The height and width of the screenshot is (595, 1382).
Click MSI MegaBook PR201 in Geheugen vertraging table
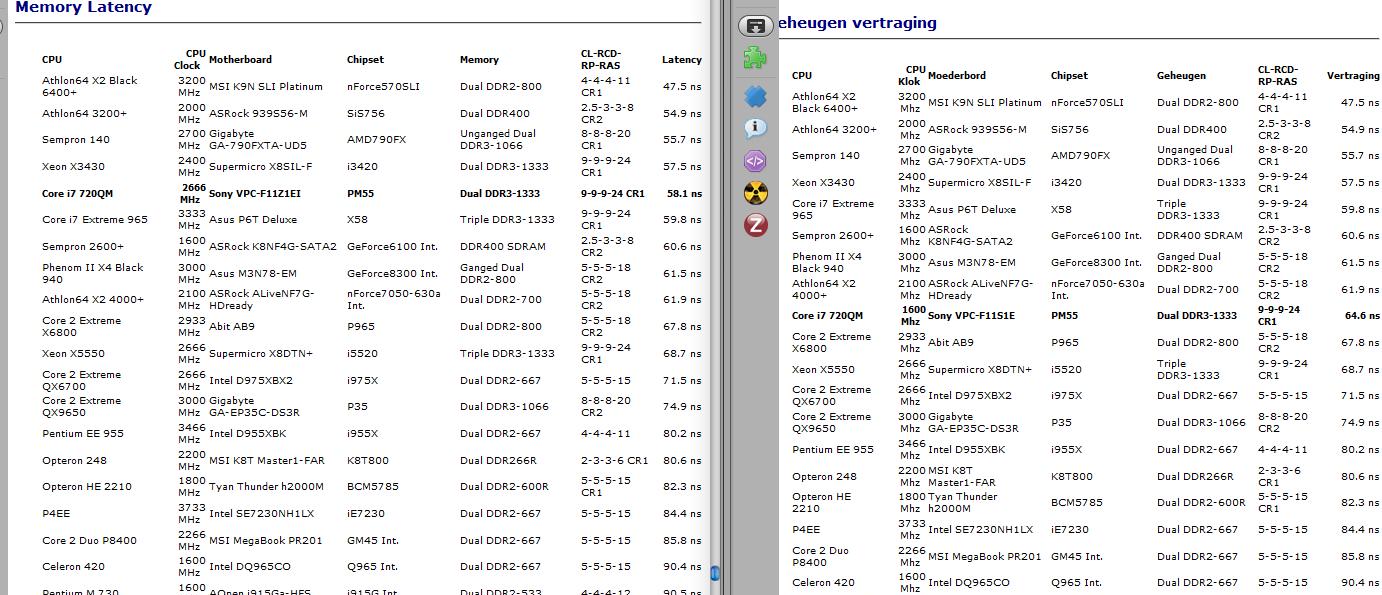tap(985, 557)
